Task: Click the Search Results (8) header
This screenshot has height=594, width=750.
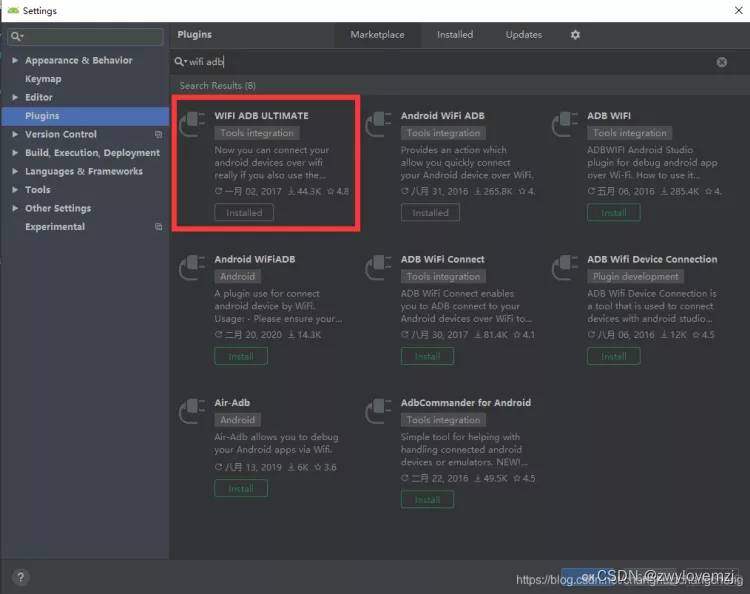Action: tap(218, 86)
